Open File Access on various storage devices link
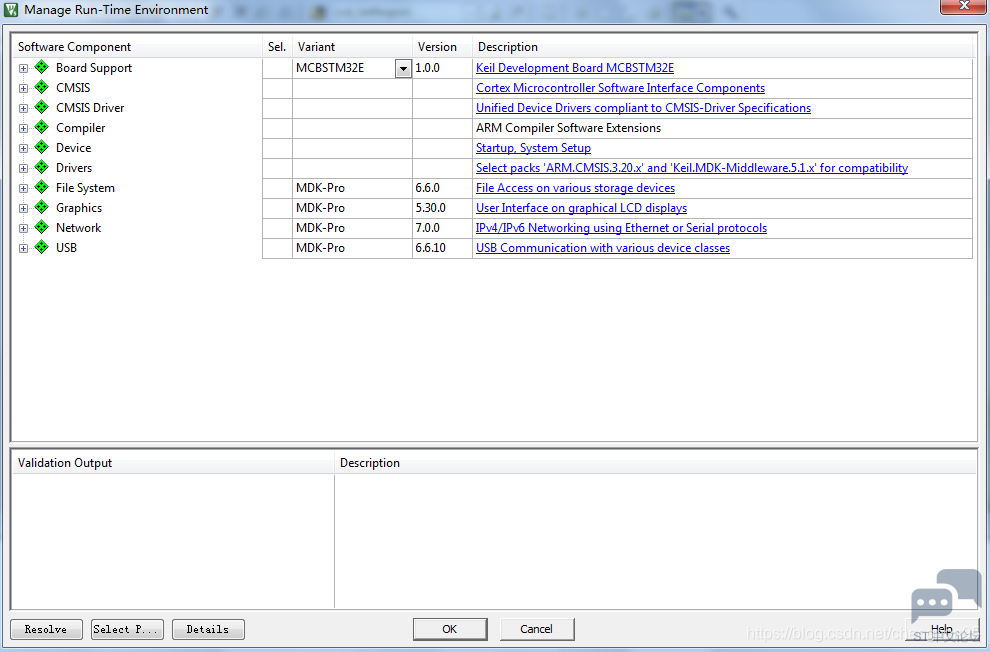The image size is (990, 652). click(575, 188)
